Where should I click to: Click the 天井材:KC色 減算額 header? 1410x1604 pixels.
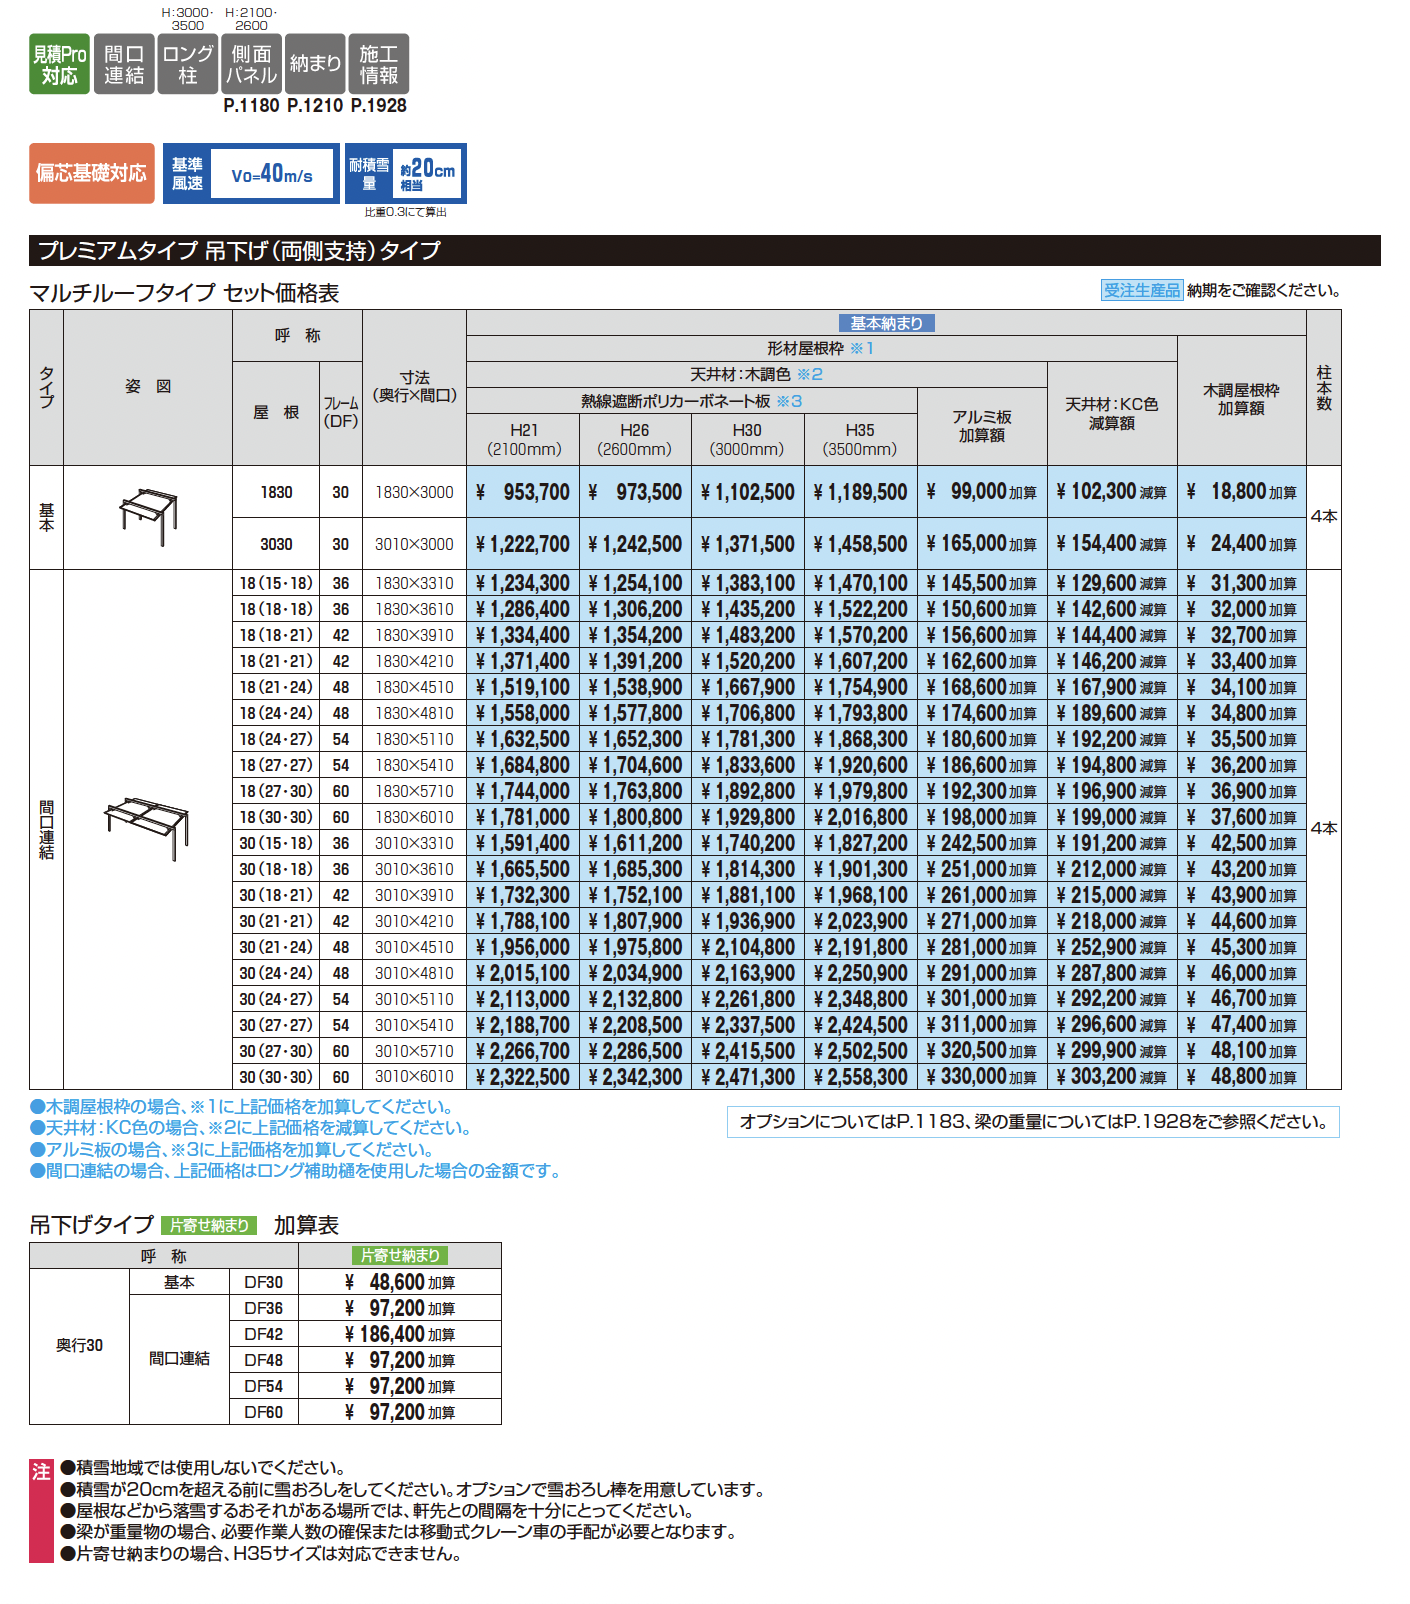(x=1112, y=413)
